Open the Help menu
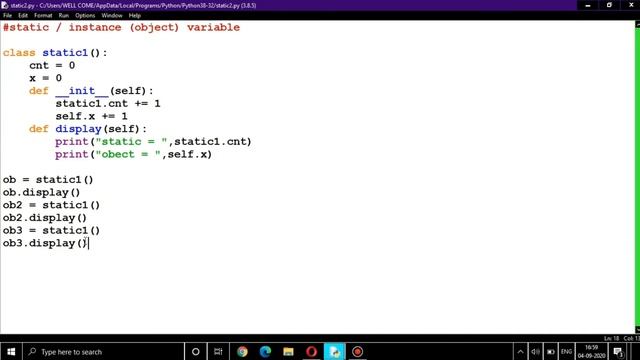The width and height of the screenshot is (640, 360). coord(135,16)
